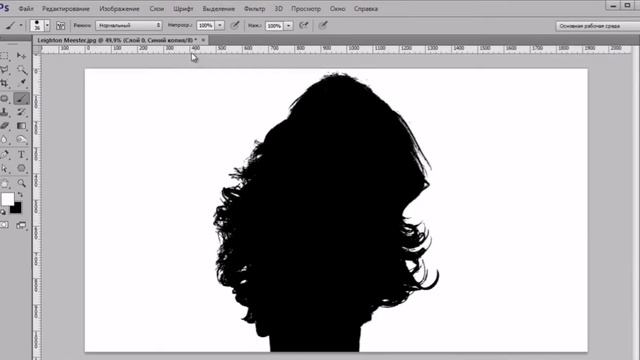Viewport: 640px width, 360px height.
Task: Open the Справка menu
Action: 366,9
